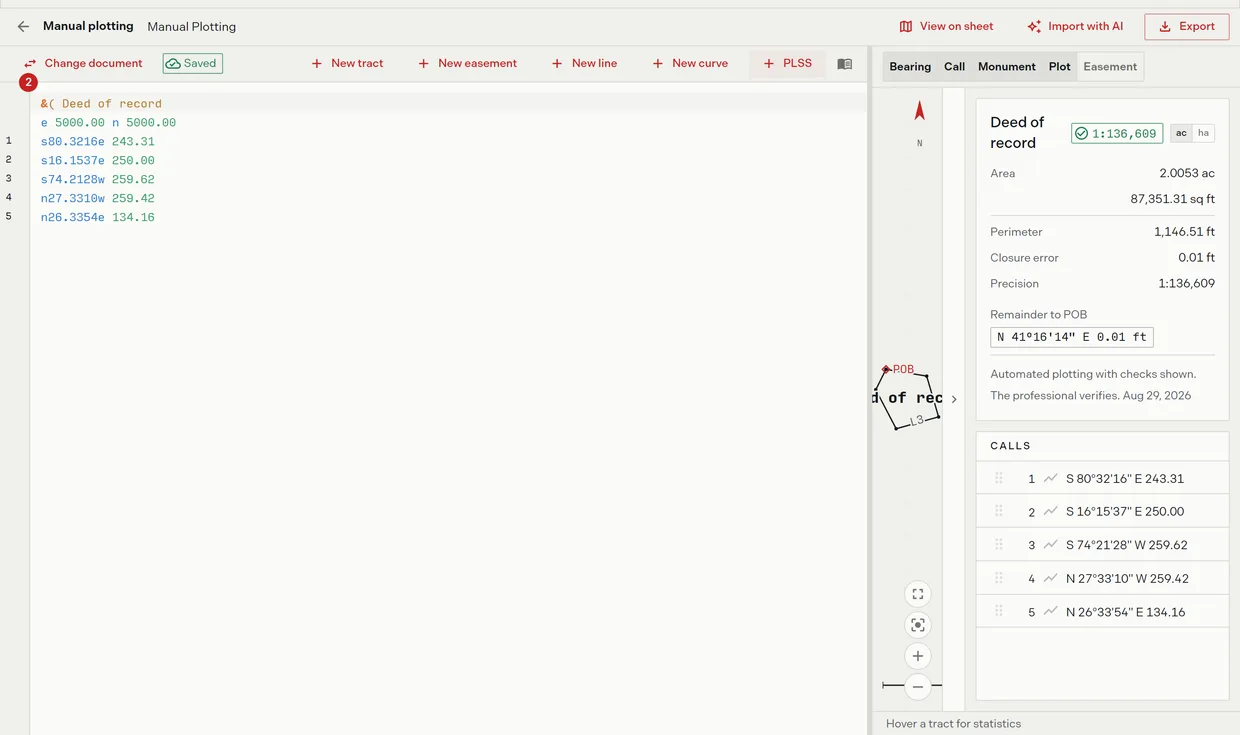This screenshot has height=735, width=1240.
Task: Grab drag handle of call 1
Action: 998,478
